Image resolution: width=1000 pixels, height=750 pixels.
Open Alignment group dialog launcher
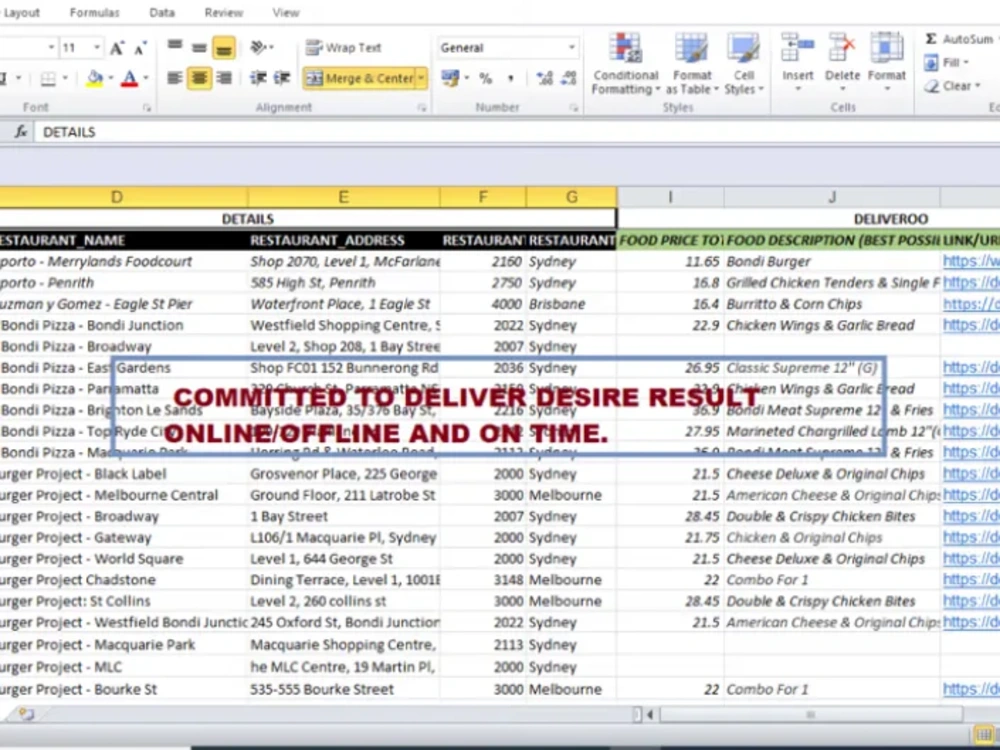[x=422, y=108]
